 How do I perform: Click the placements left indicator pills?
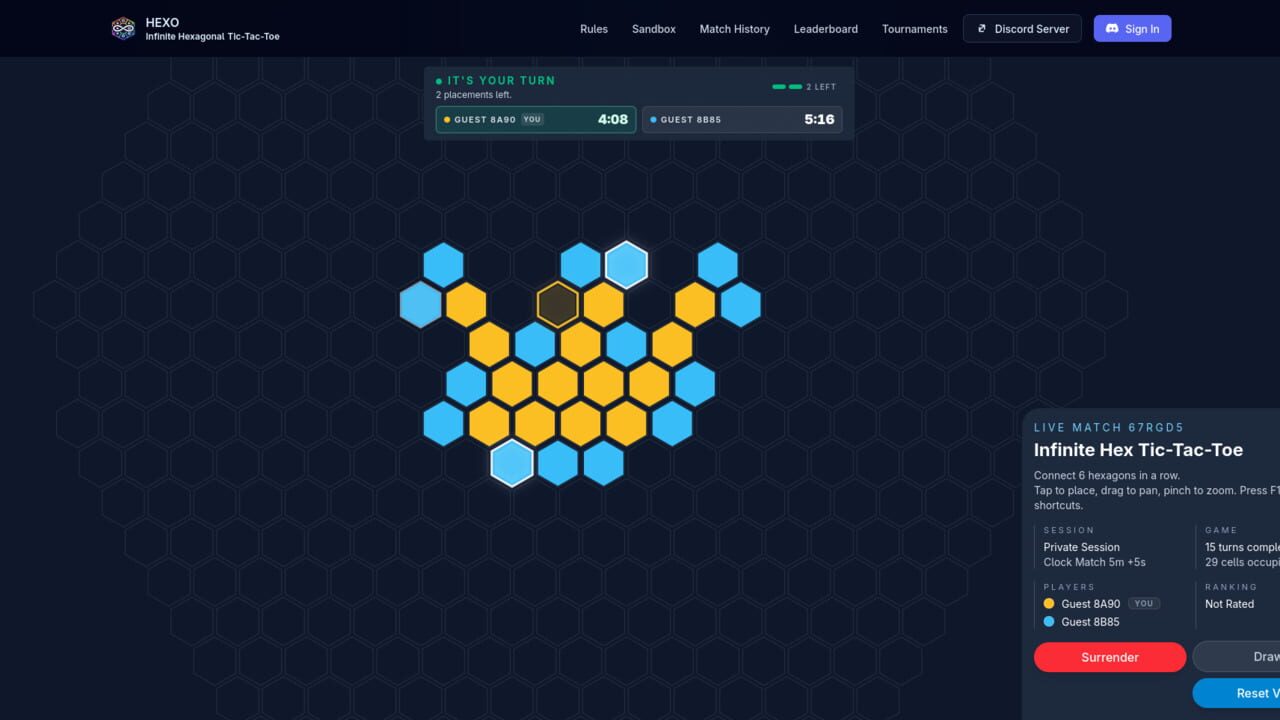[787, 87]
